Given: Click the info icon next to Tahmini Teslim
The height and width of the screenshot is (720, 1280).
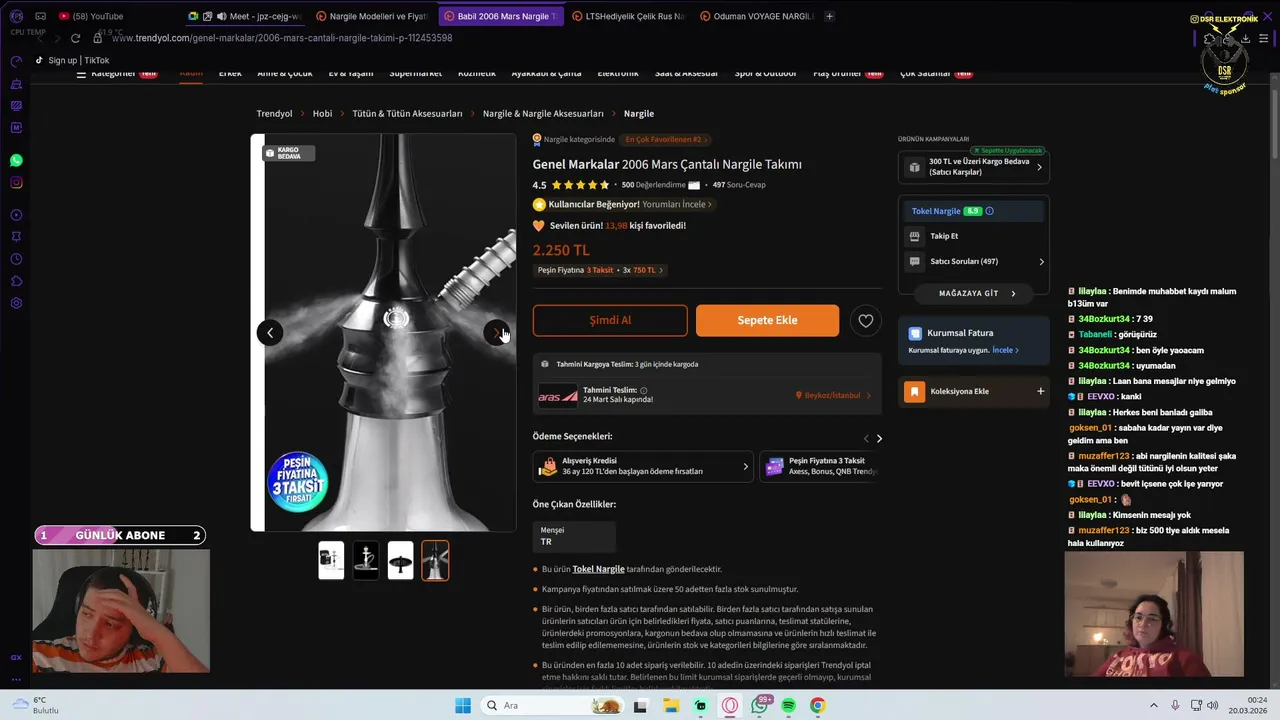Looking at the screenshot, I should [x=643, y=390].
